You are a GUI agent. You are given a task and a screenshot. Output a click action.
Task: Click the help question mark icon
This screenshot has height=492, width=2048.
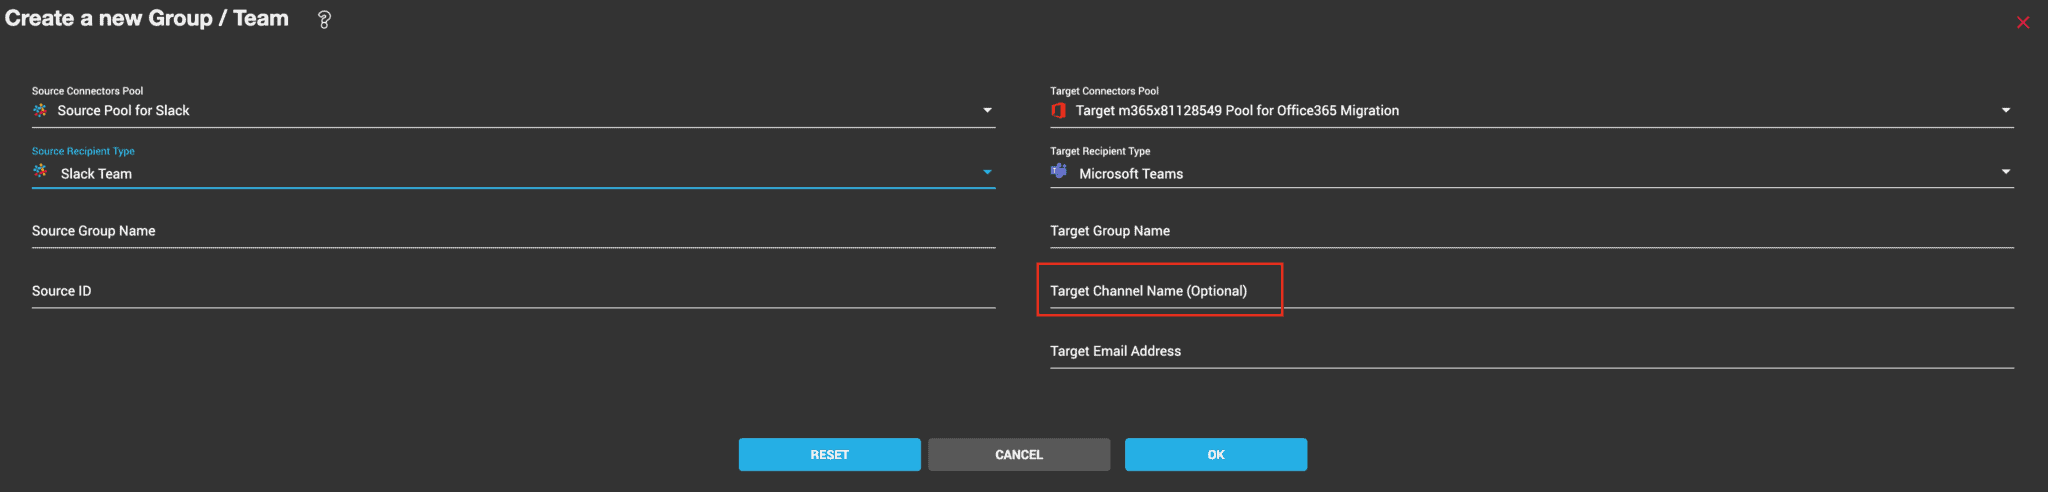324,20
